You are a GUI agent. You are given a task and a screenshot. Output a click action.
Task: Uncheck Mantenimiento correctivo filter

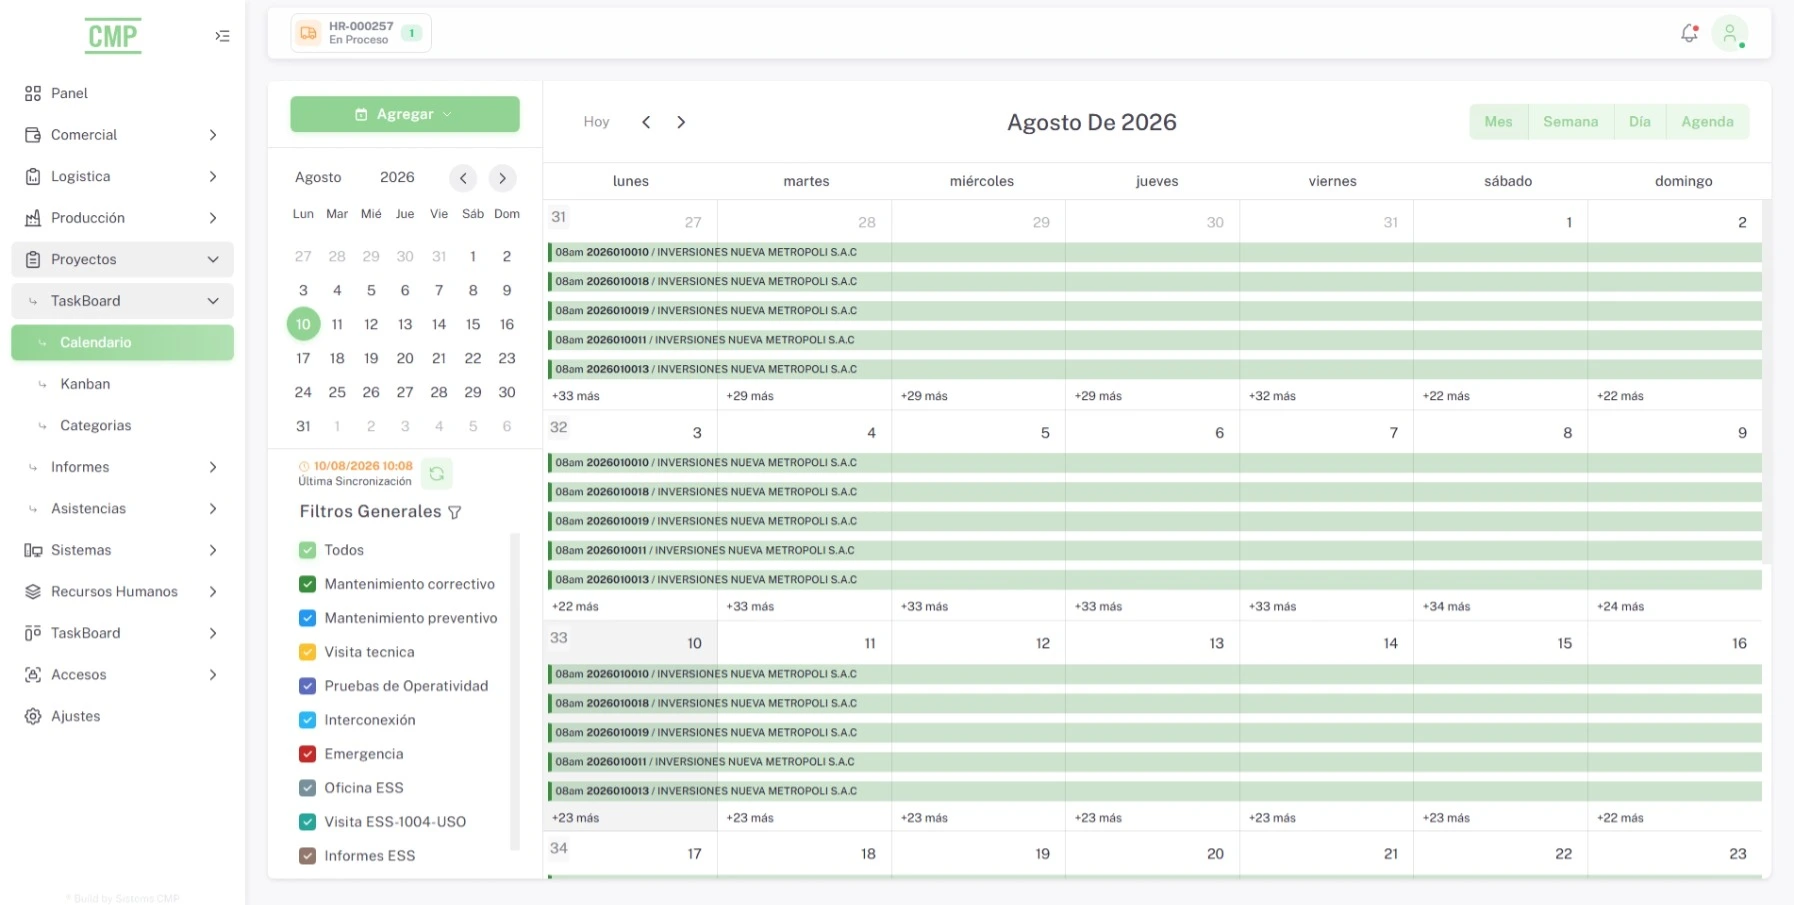(308, 584)
